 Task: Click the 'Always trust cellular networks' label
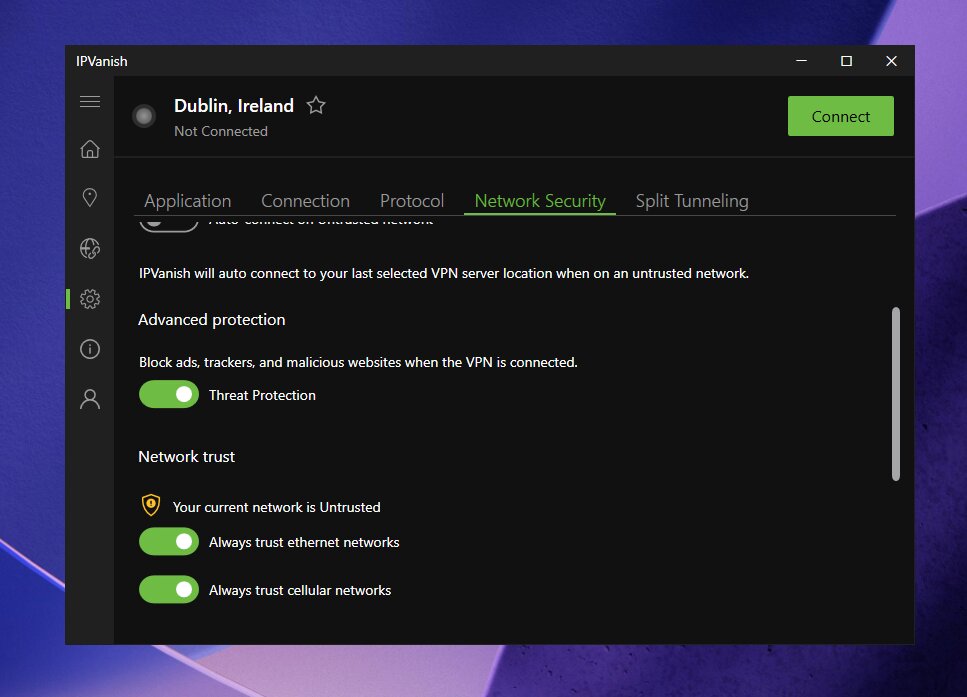coord(300,590)
